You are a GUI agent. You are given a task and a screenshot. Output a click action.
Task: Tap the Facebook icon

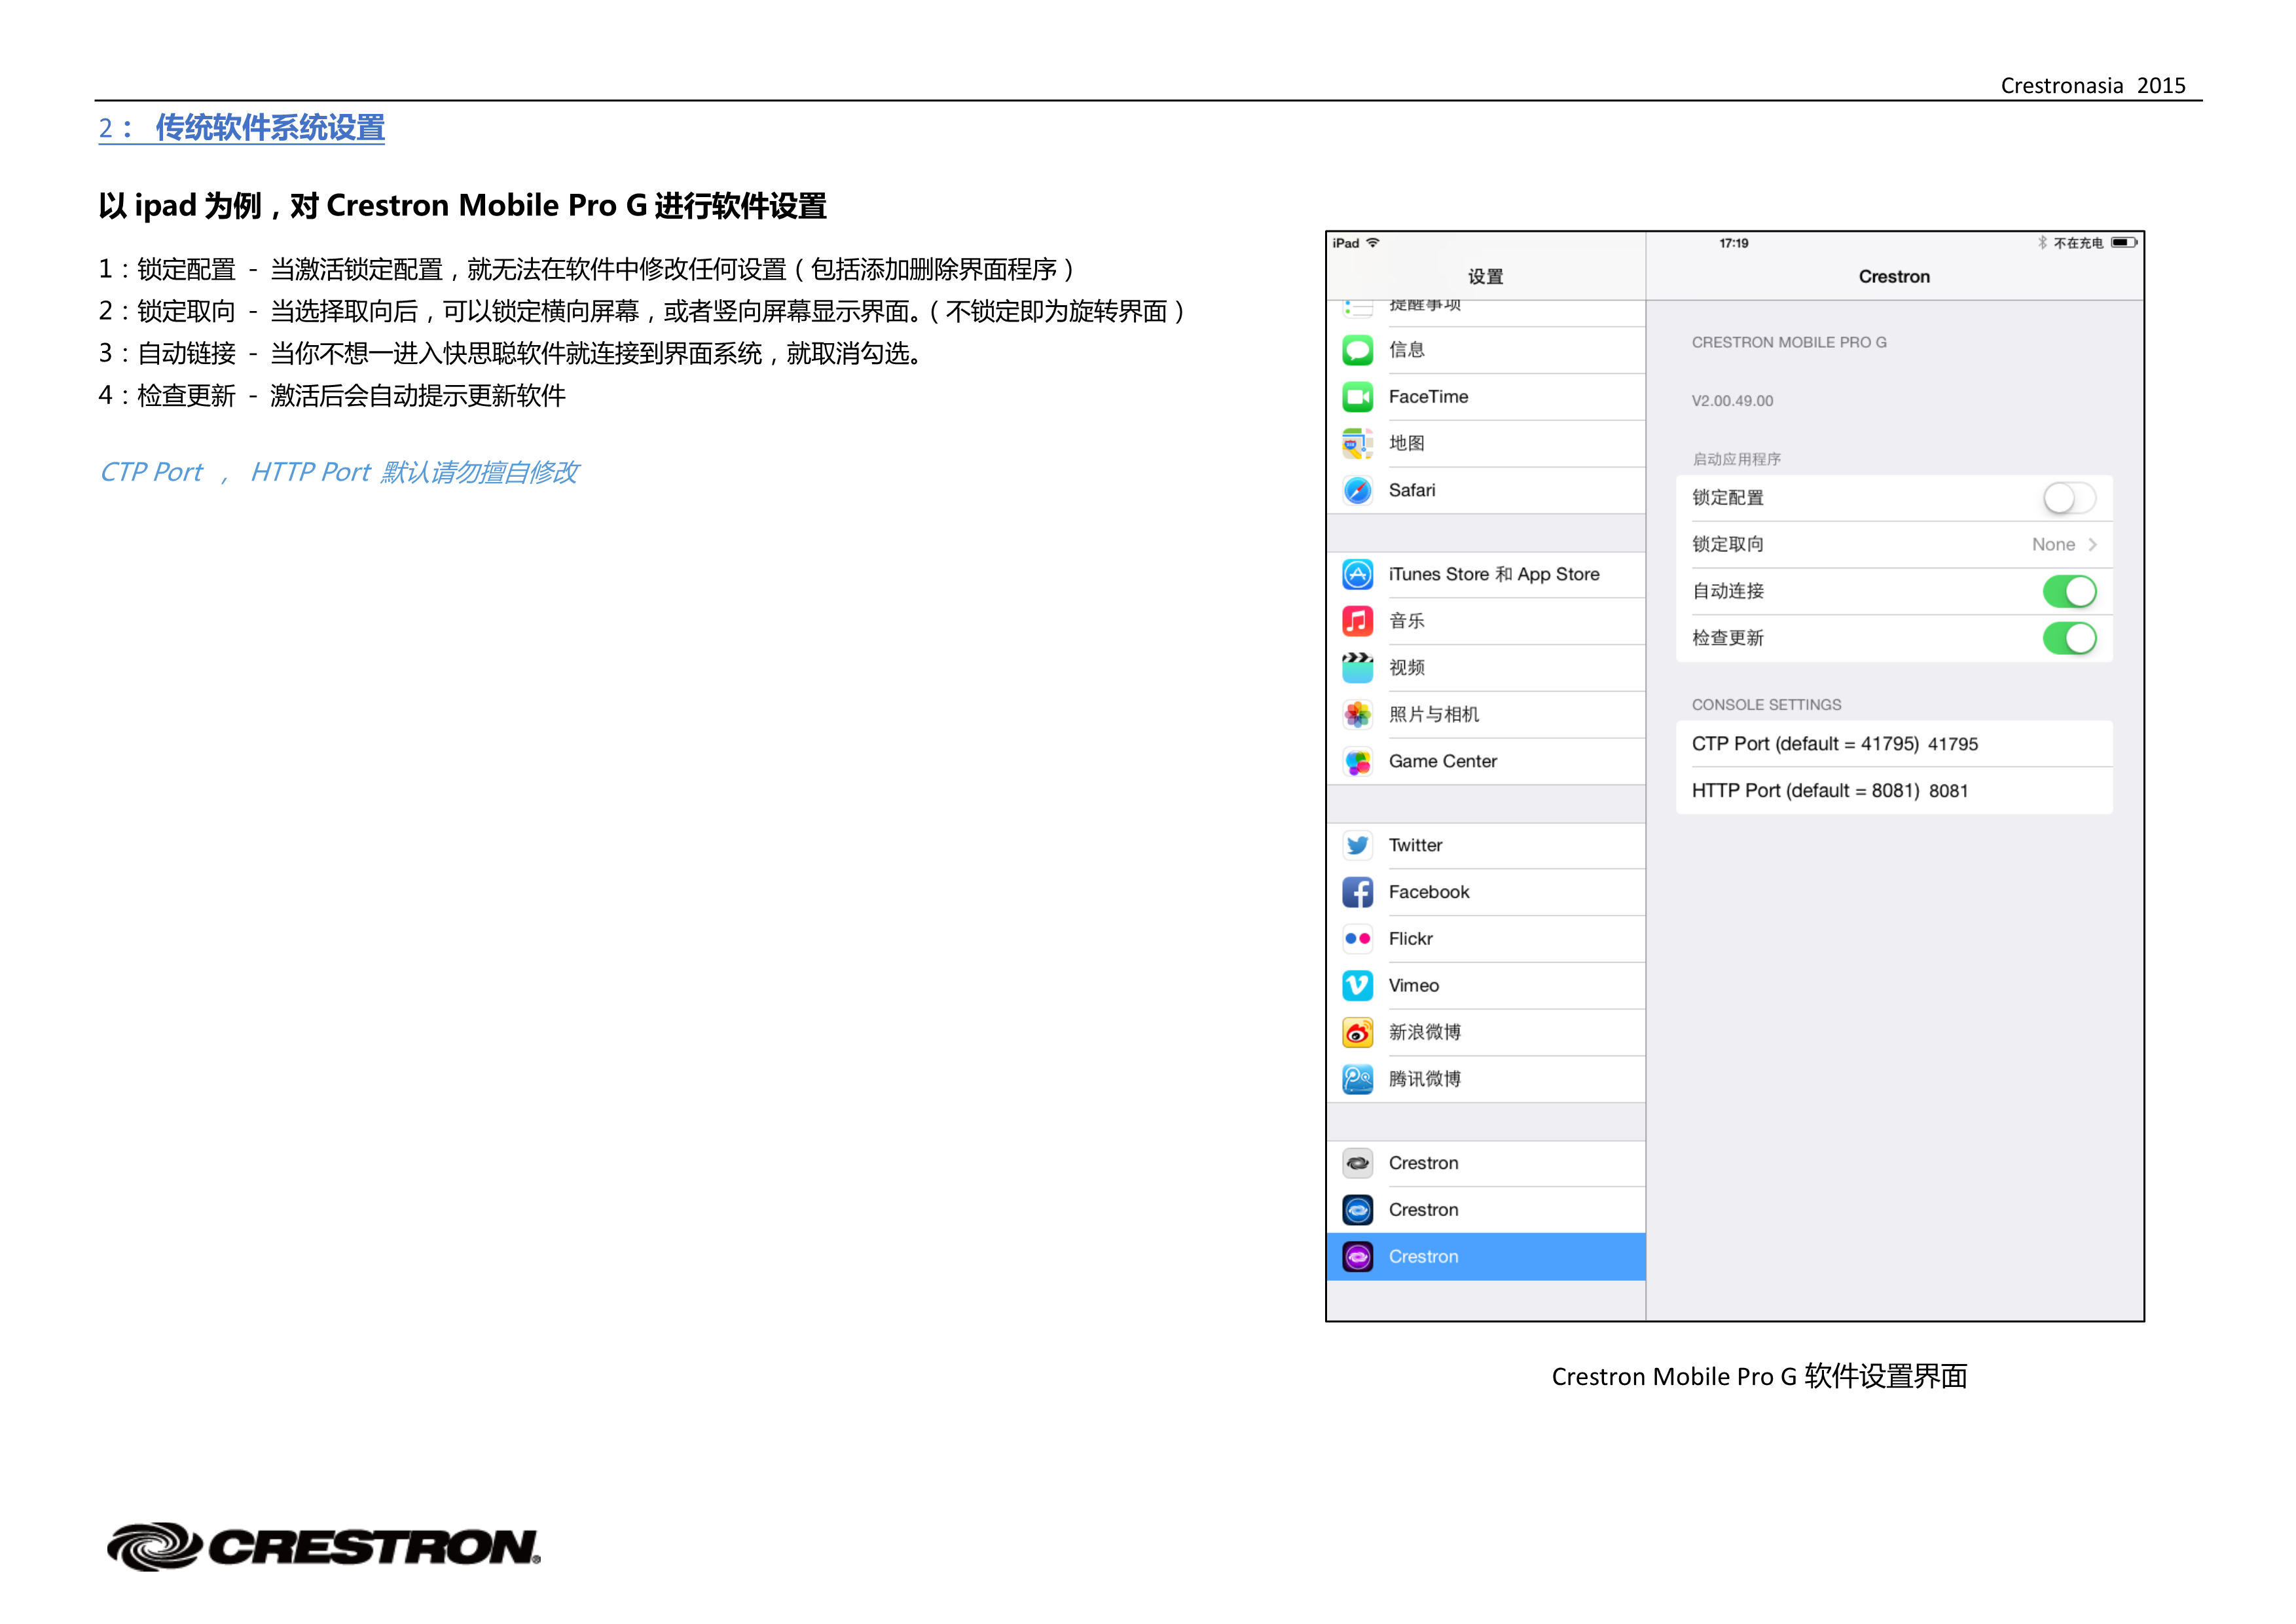(x=1357, y=892)
